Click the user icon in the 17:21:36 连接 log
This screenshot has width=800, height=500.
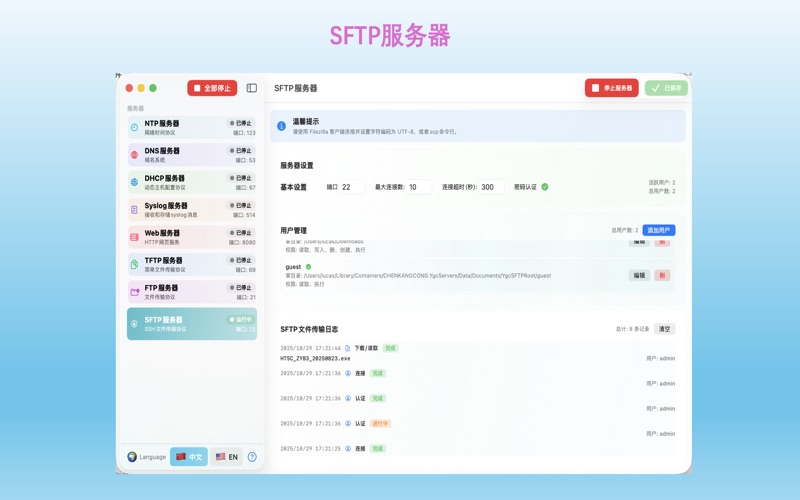tap(348, 373)
